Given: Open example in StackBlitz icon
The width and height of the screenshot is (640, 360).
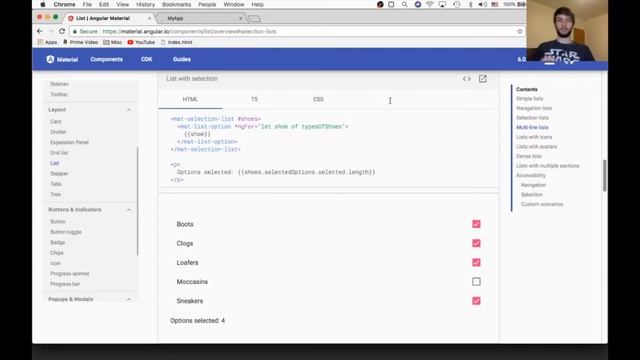Looking at the screenshot, I should 482,79.
